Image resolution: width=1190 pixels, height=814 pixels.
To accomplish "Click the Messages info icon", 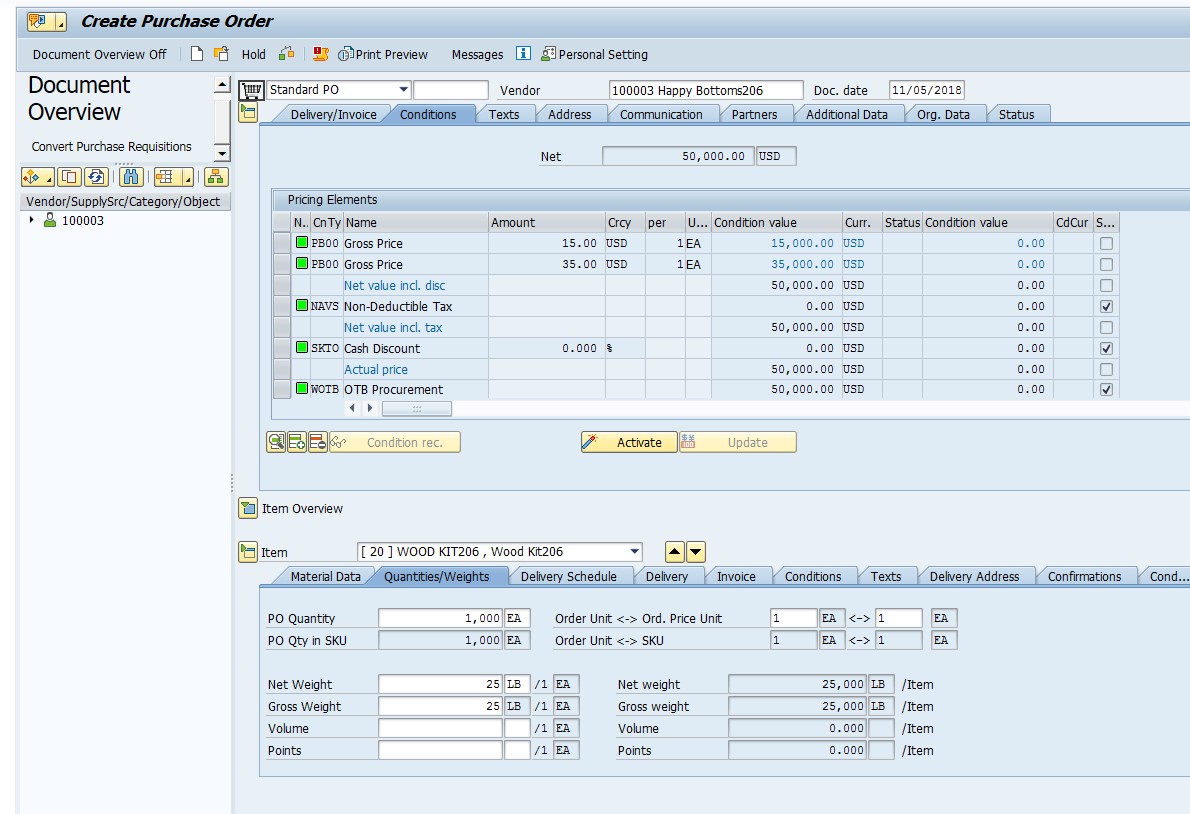I will (x=523, y=54).
